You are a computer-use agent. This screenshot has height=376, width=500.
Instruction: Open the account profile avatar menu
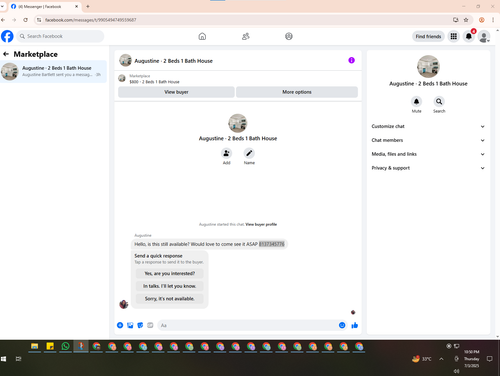click(x=484, y=36)
